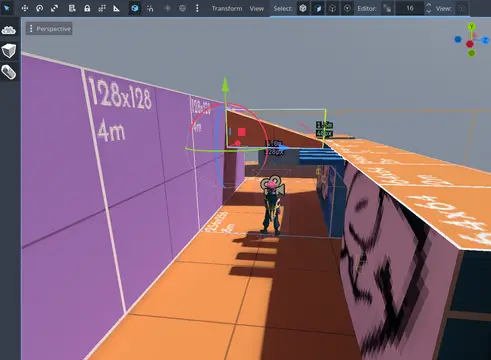This screenshot has width=491, height=360.
Task: Click the red center circle on view gizmo
Action: pyautogui.click(x=470, y=44)
